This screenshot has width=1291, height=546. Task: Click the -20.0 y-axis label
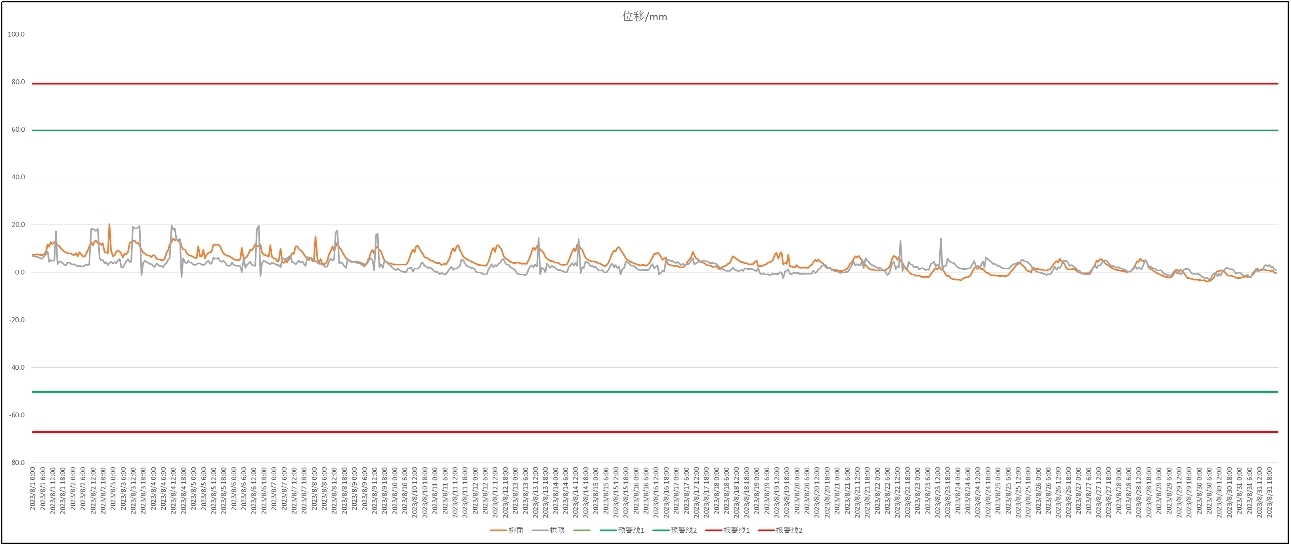point(15,320)
